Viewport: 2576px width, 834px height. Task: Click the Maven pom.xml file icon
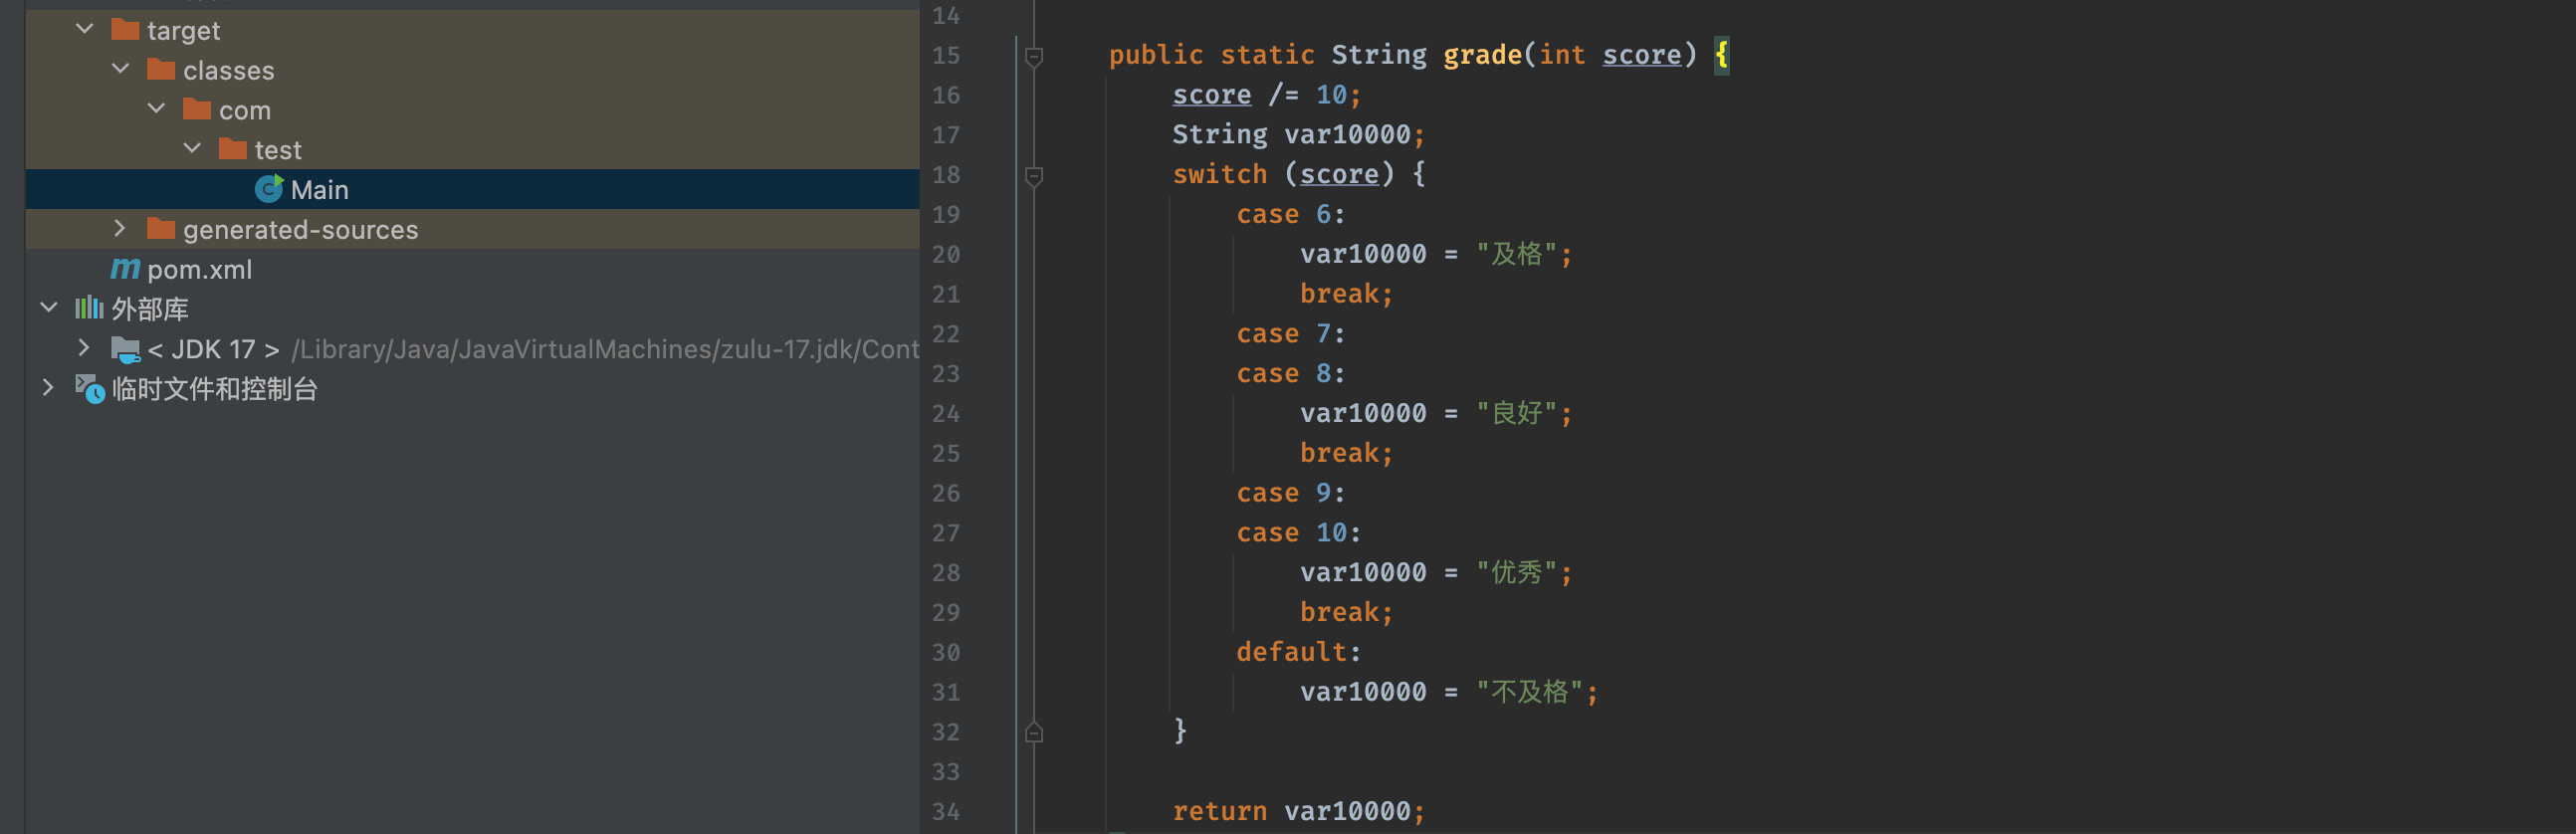125,268
